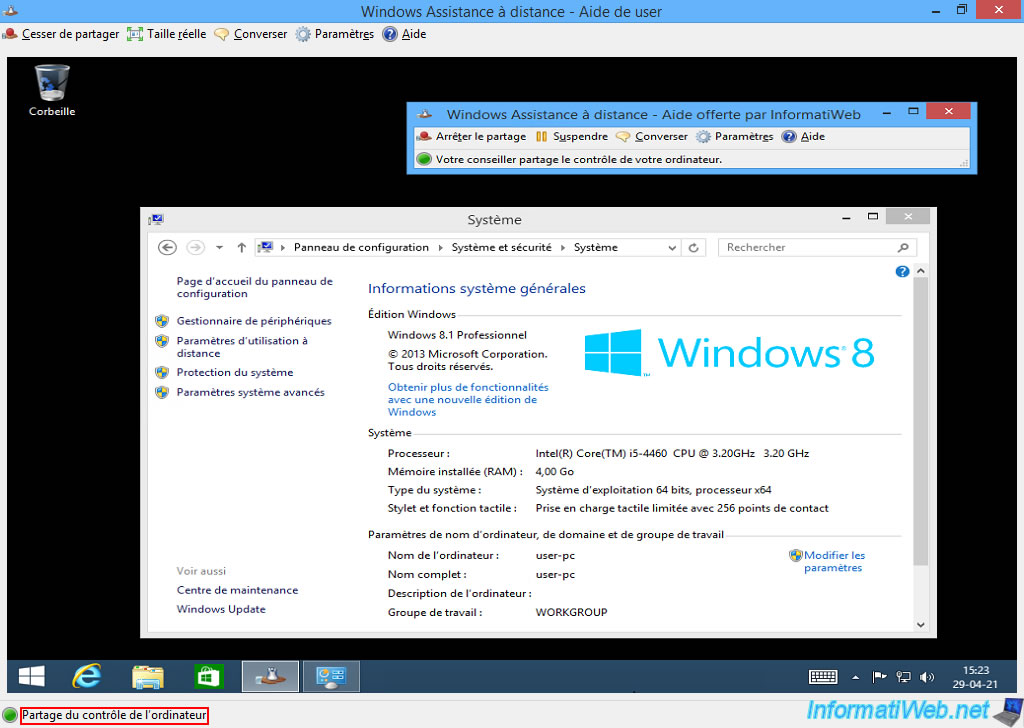1024x728 pixels.
Task: Select Panneau de configuration breadcrumb
Action: (x=361, y=247)
